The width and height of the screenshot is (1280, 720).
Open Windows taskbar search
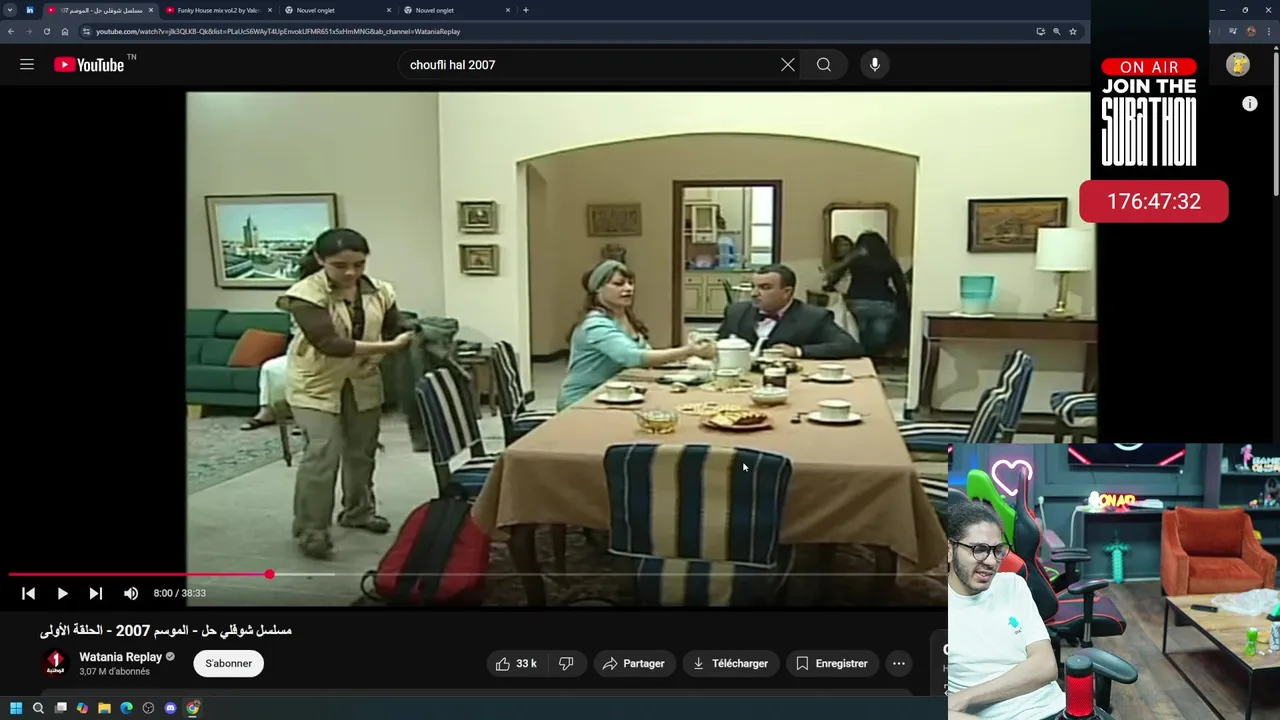[x=38, y=708]
